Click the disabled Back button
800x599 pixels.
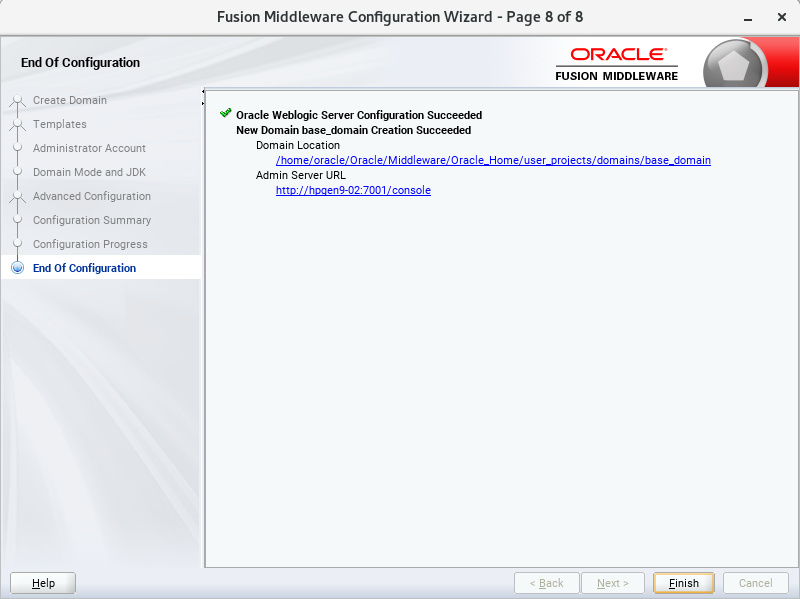click(x=546, y=583)
